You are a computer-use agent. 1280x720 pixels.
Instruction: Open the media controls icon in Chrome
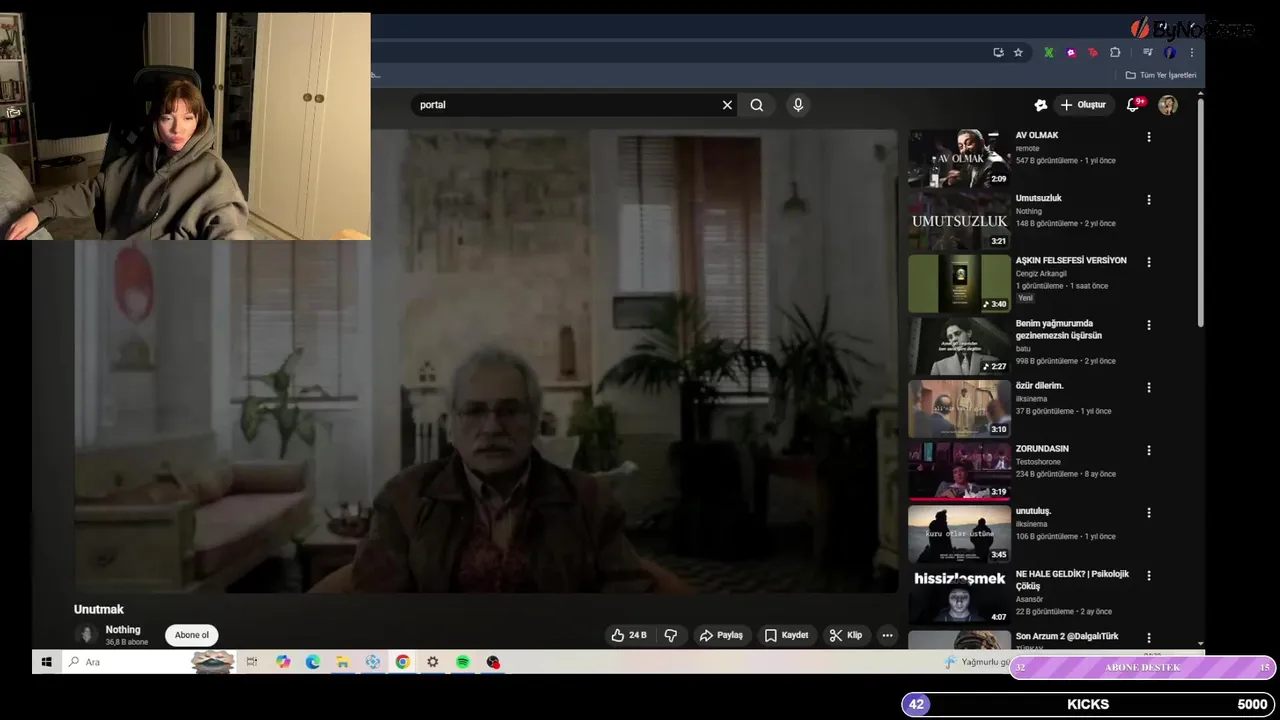click(x=1148, y=52)
